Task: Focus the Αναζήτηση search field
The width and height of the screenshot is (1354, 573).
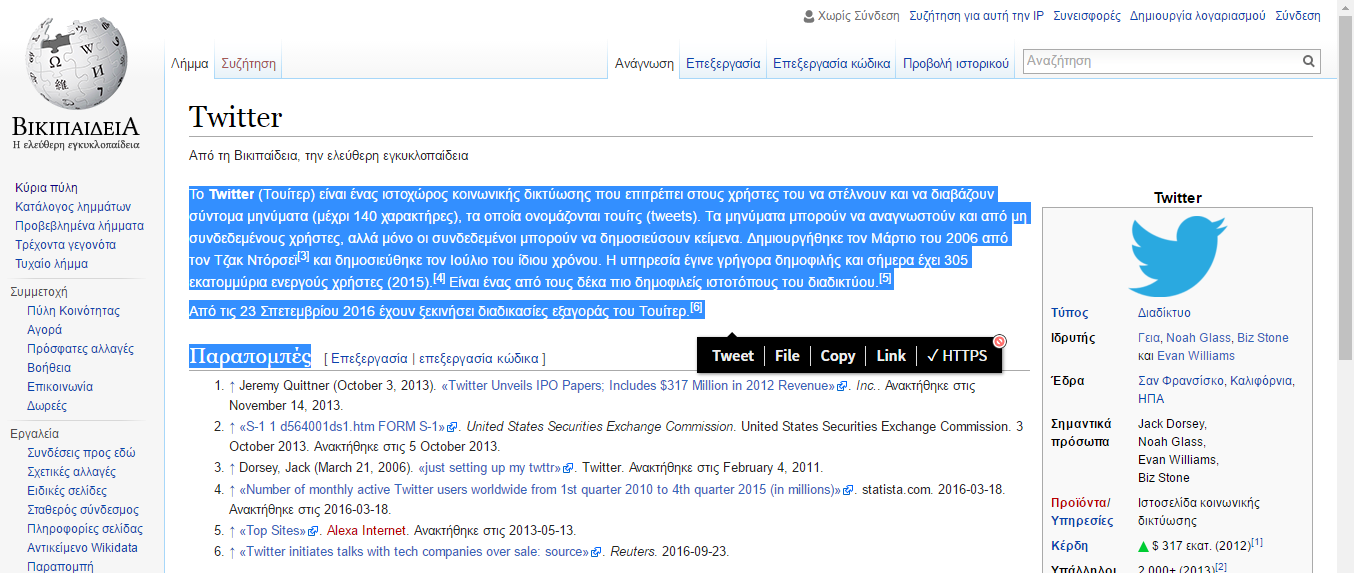Action: (1161, 62)
